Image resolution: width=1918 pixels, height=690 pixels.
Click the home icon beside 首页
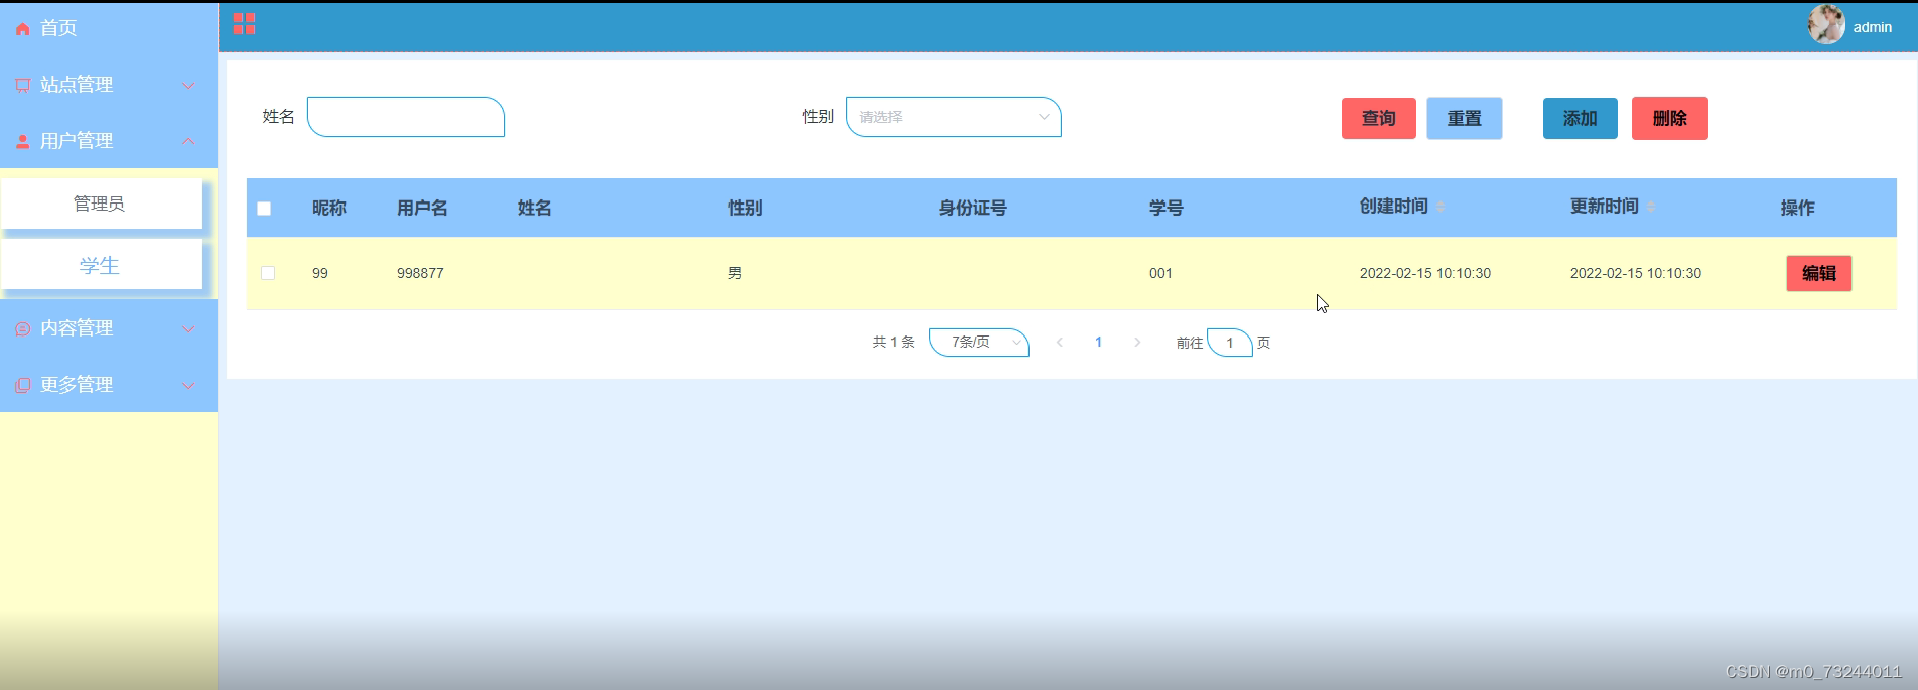pyautogui.click(x=22, y=29)
